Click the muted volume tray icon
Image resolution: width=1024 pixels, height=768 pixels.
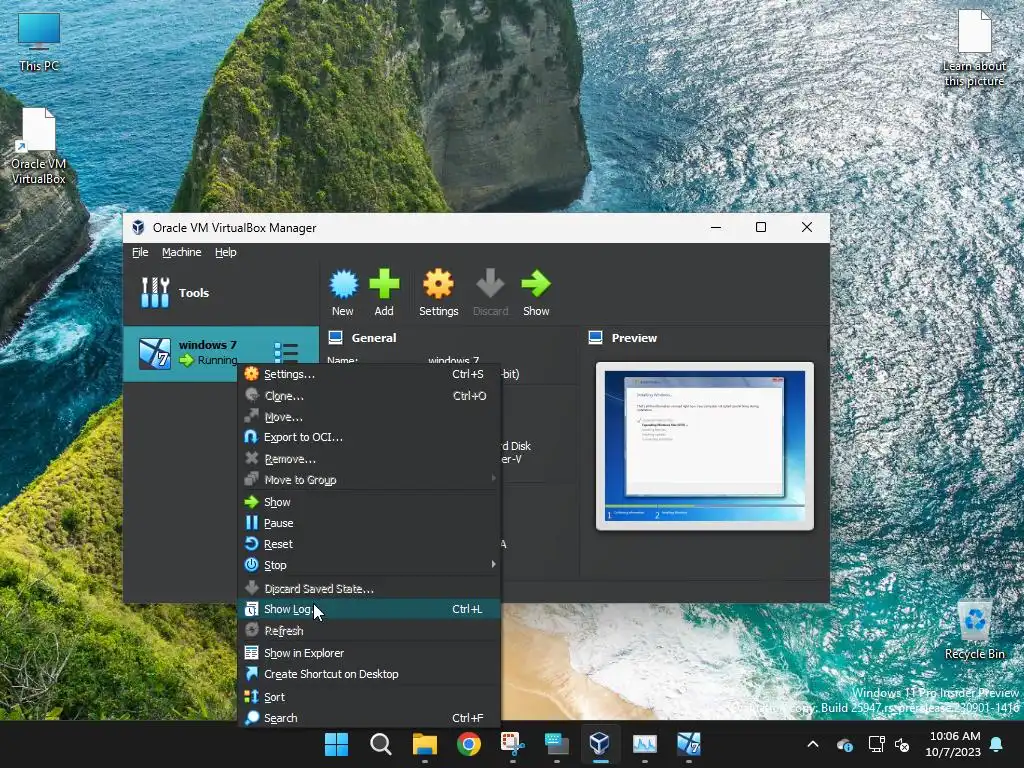coord(903,744)
